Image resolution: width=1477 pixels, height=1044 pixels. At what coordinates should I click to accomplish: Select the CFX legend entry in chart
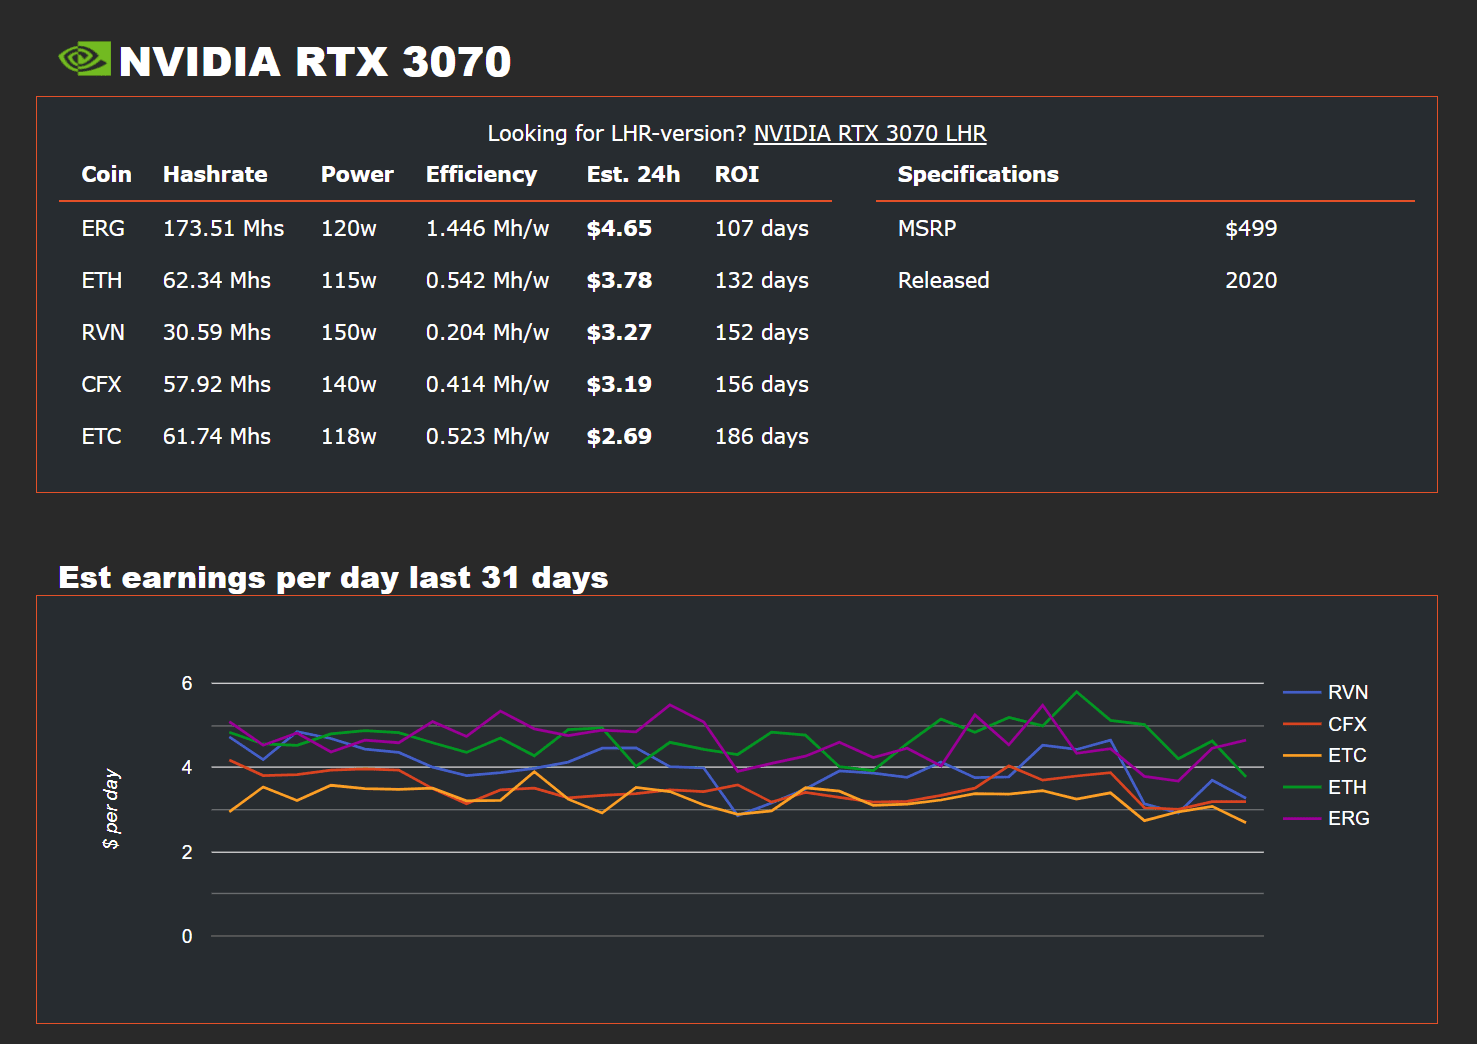point(1325,724)
